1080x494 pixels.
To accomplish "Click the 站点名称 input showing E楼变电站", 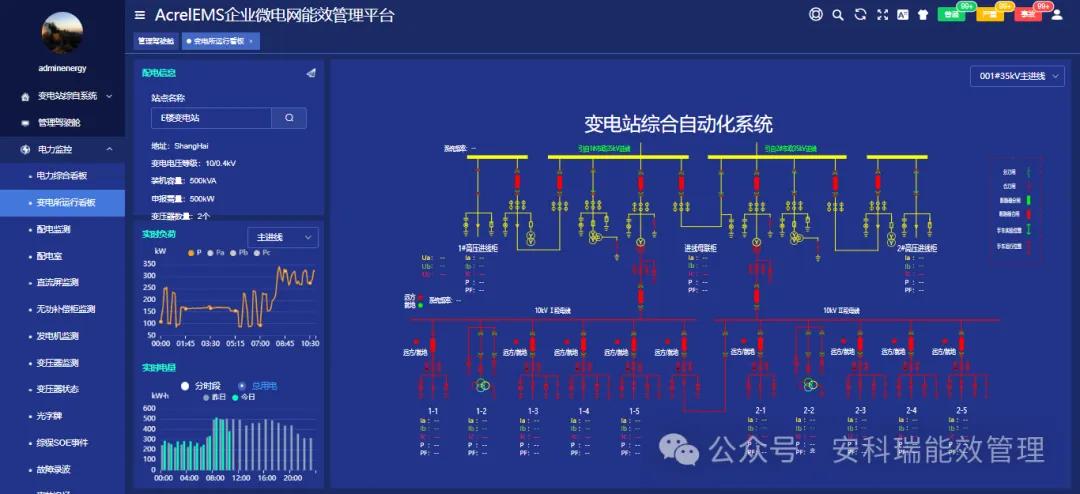I will click(211, 118).
